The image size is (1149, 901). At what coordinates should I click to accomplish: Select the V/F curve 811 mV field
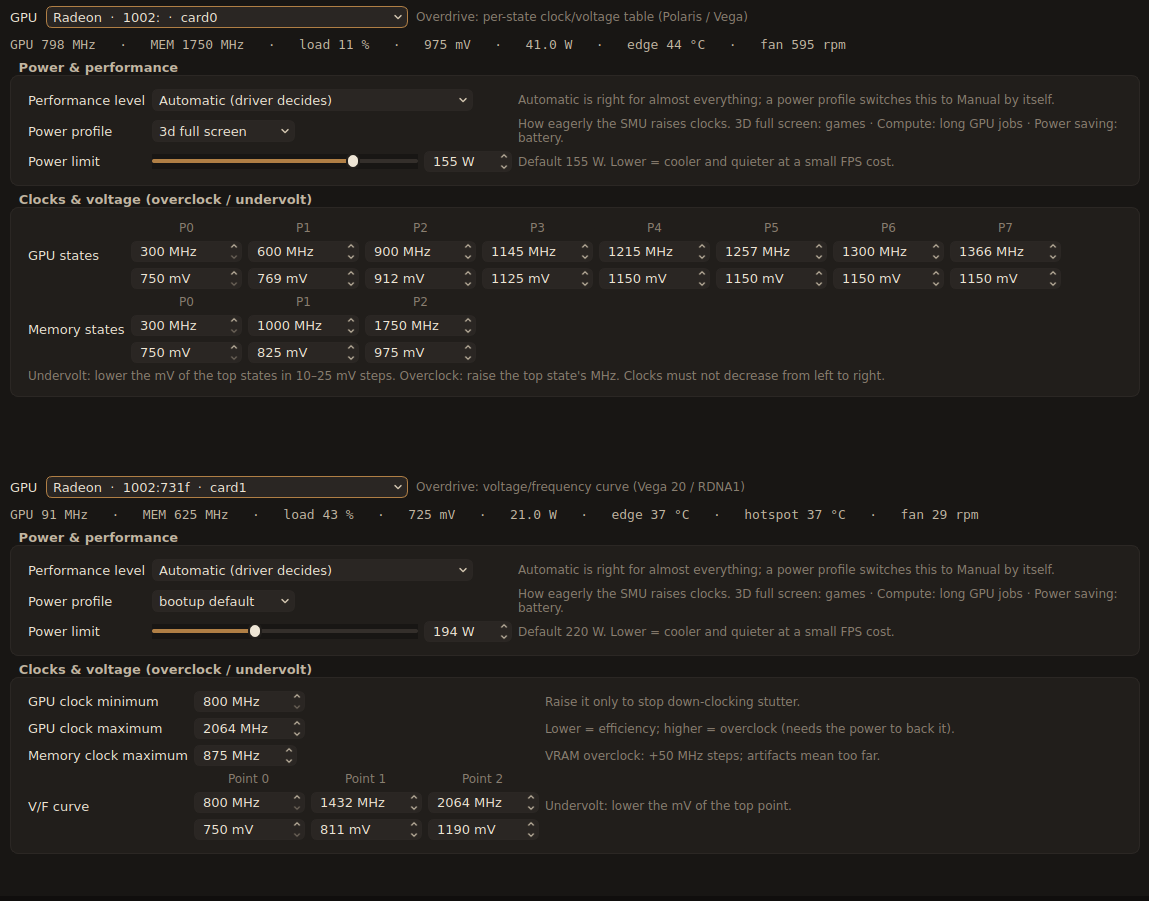tap(366, 830)
